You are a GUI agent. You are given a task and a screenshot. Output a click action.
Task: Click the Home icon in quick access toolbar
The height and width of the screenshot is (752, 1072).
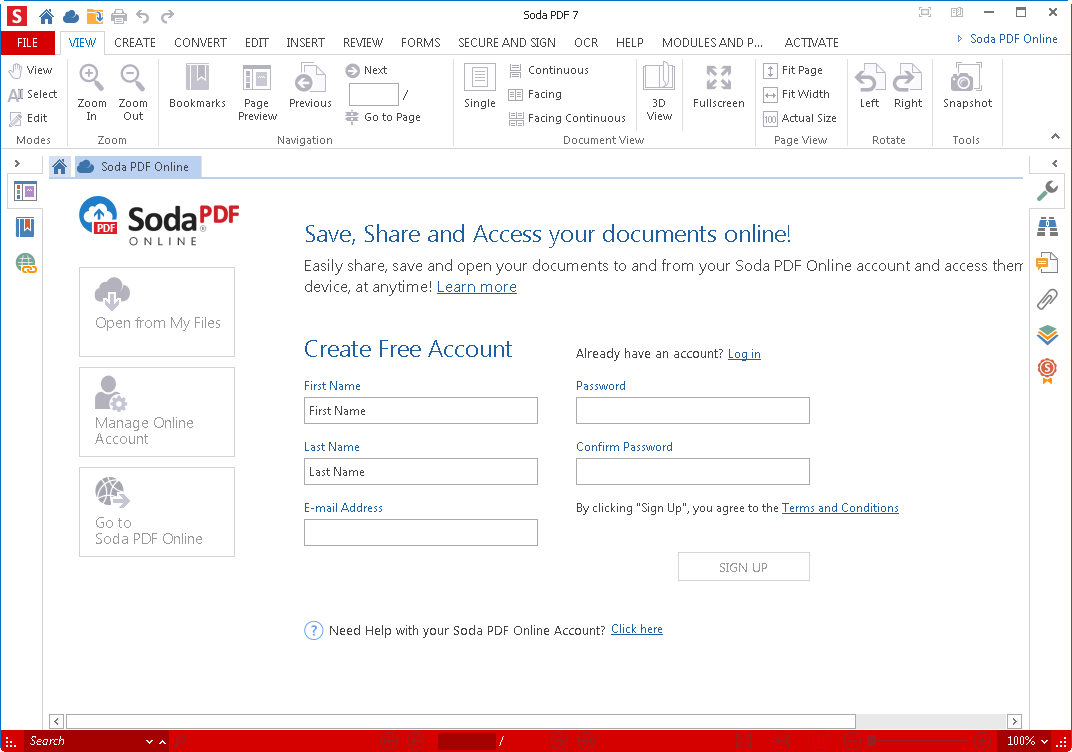click(46, 15)
